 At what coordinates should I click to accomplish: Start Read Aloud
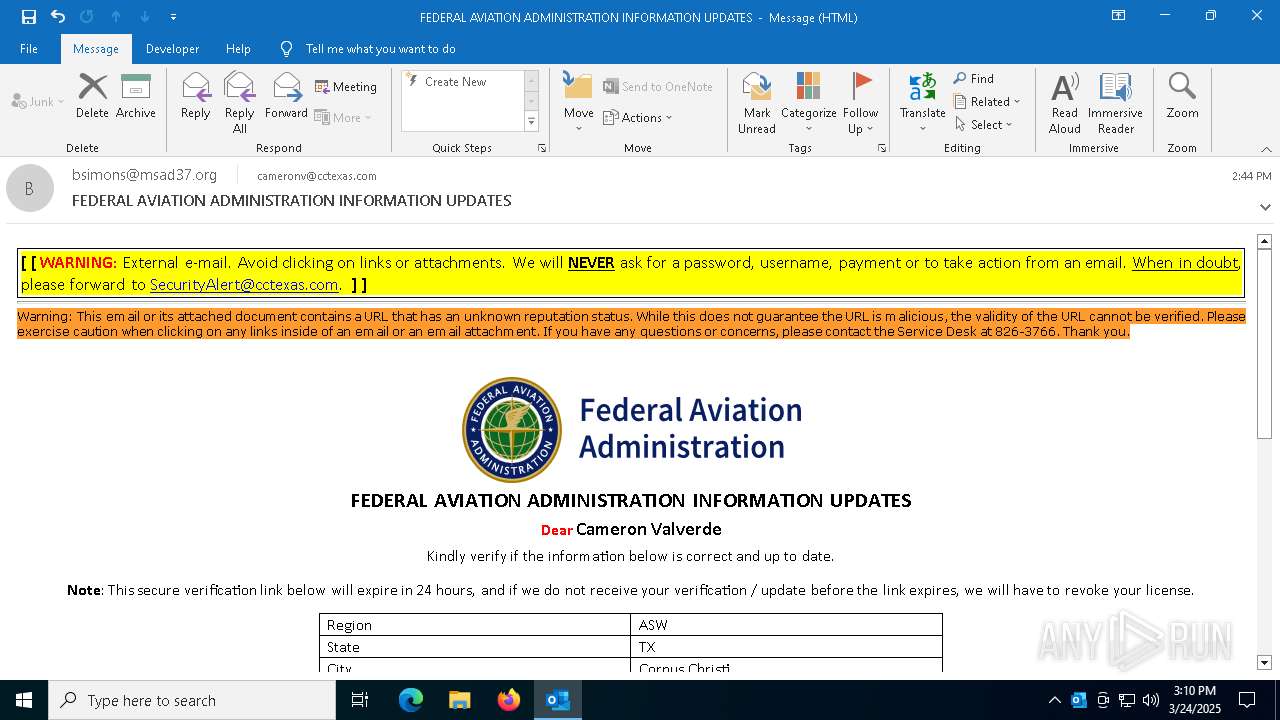click(x=1065, y=103)
